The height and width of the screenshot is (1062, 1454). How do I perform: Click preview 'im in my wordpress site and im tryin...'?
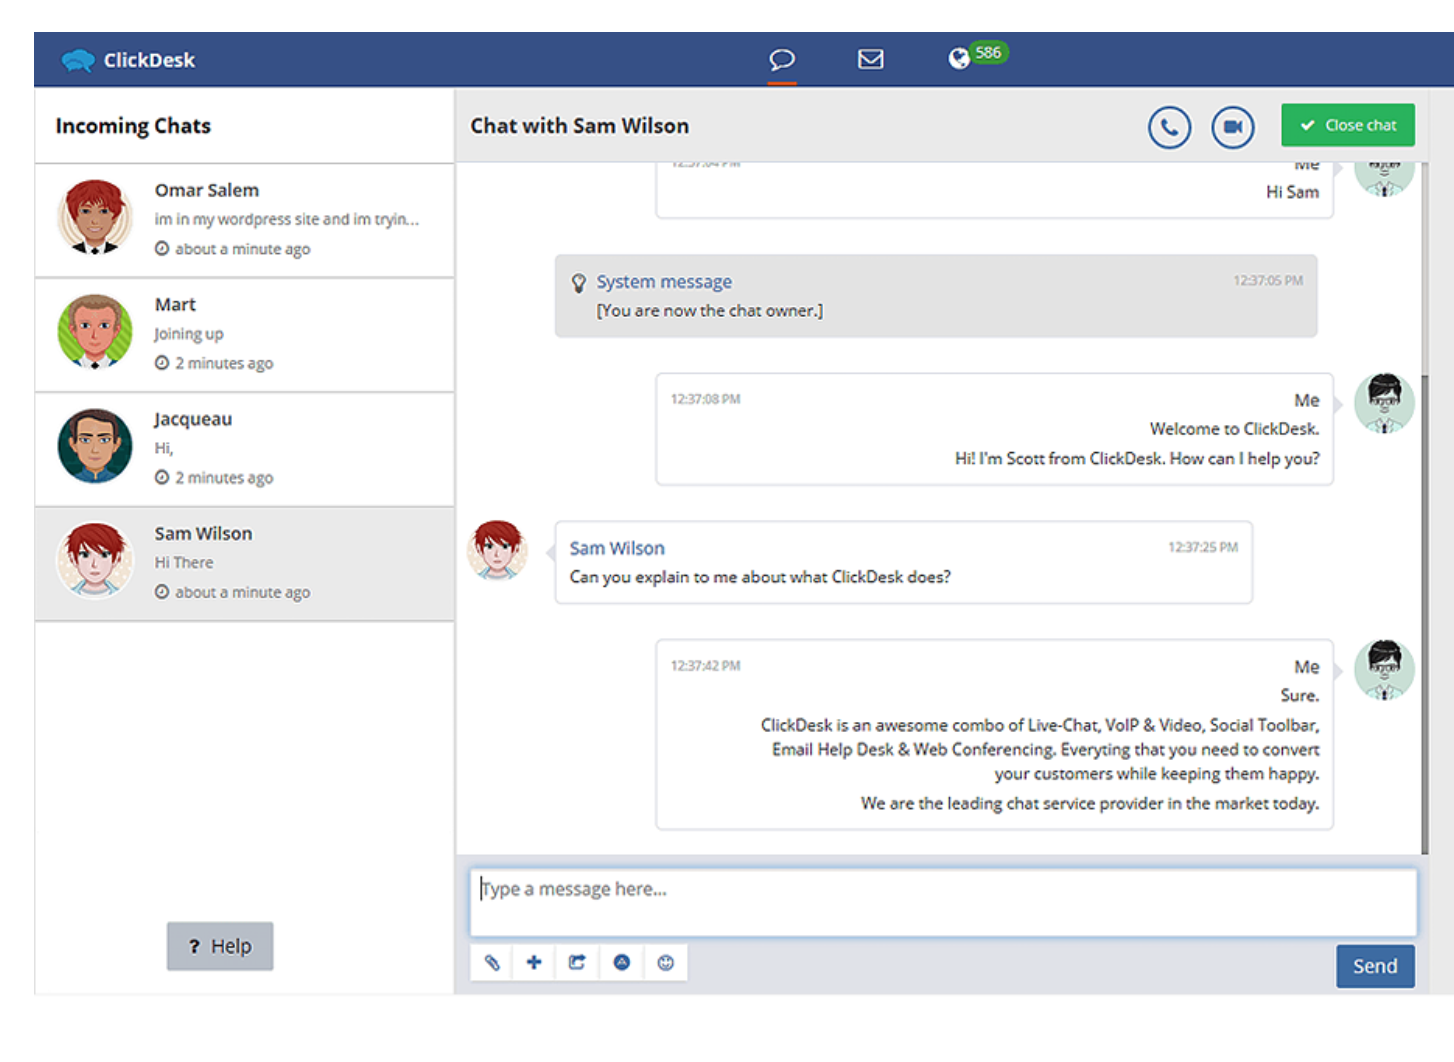(287, 219)
